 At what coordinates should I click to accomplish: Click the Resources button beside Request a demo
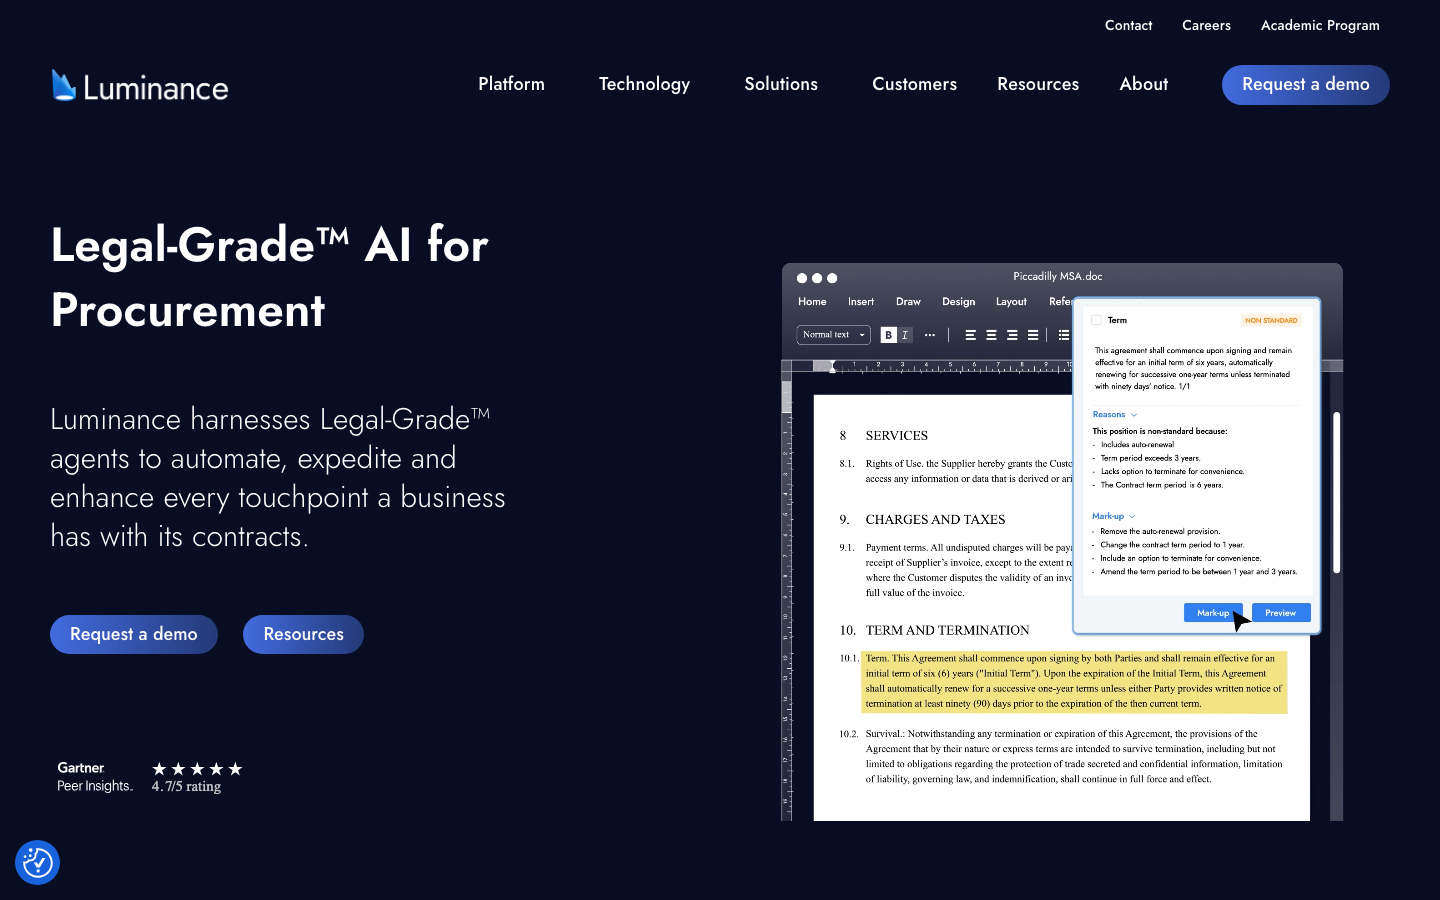click(303, 634)
